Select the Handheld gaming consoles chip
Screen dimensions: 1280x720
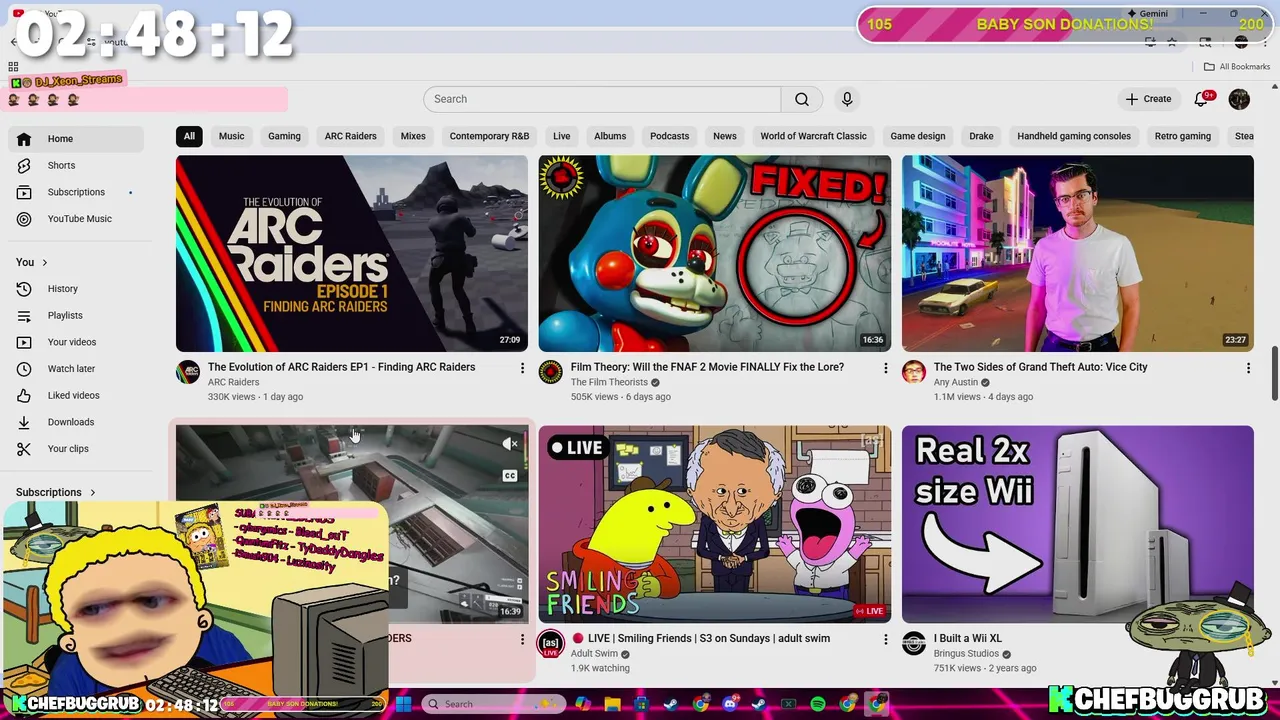(x=1074, y=136)
